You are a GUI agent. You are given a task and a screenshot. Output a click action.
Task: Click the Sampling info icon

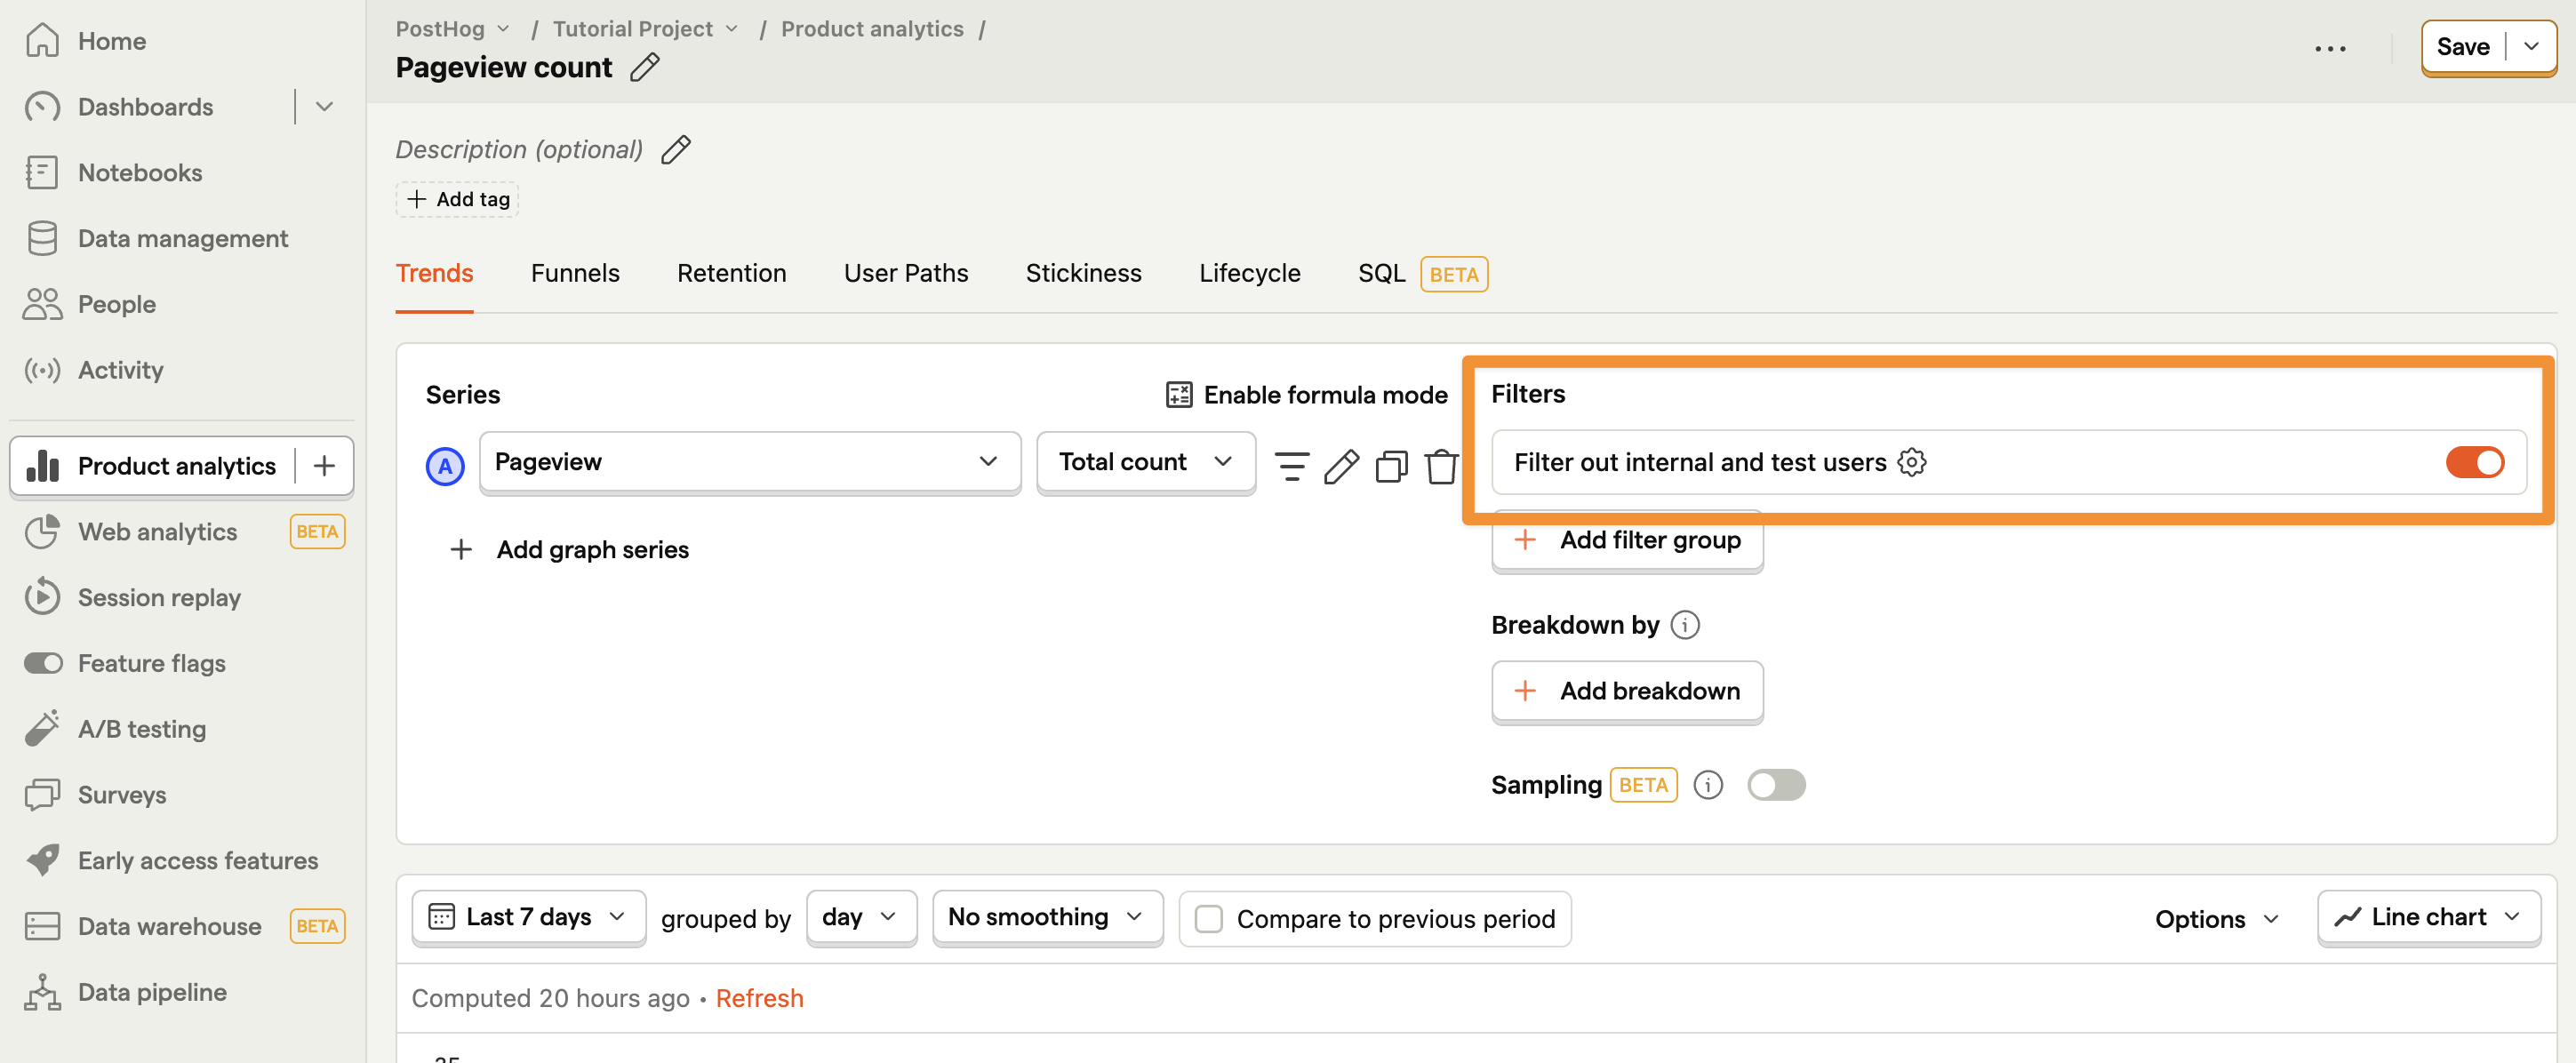coord(1708,785)
